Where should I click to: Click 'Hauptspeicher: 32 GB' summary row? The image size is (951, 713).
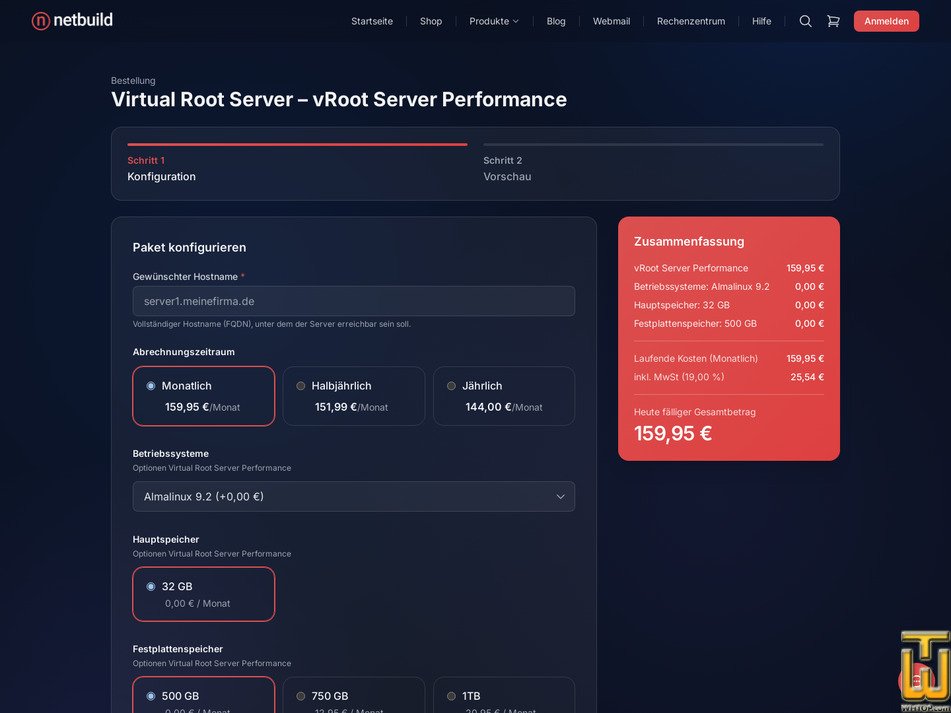pos(728,305)
